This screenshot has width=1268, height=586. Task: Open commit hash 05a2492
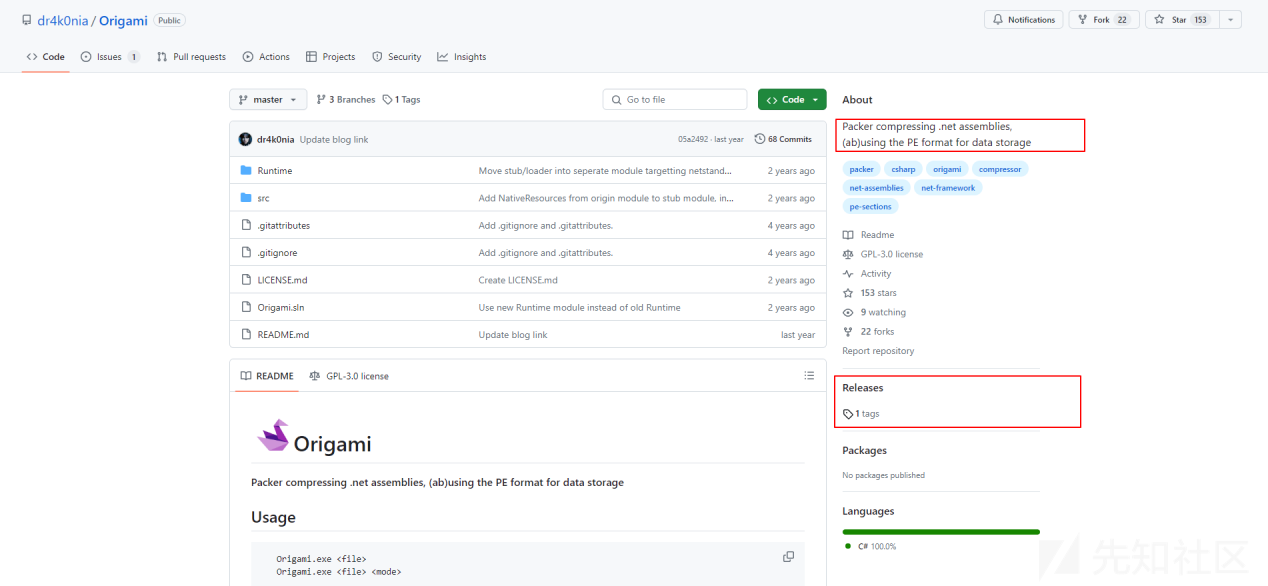(694, 140)
